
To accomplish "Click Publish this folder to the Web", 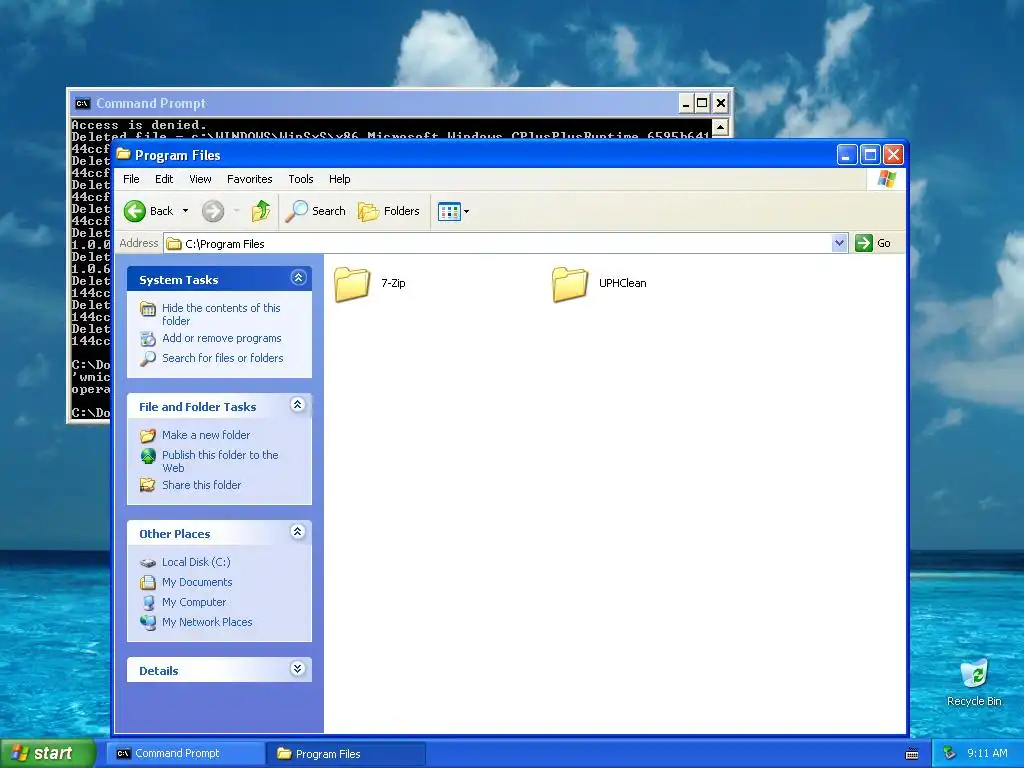I will [x=220, y=461].
